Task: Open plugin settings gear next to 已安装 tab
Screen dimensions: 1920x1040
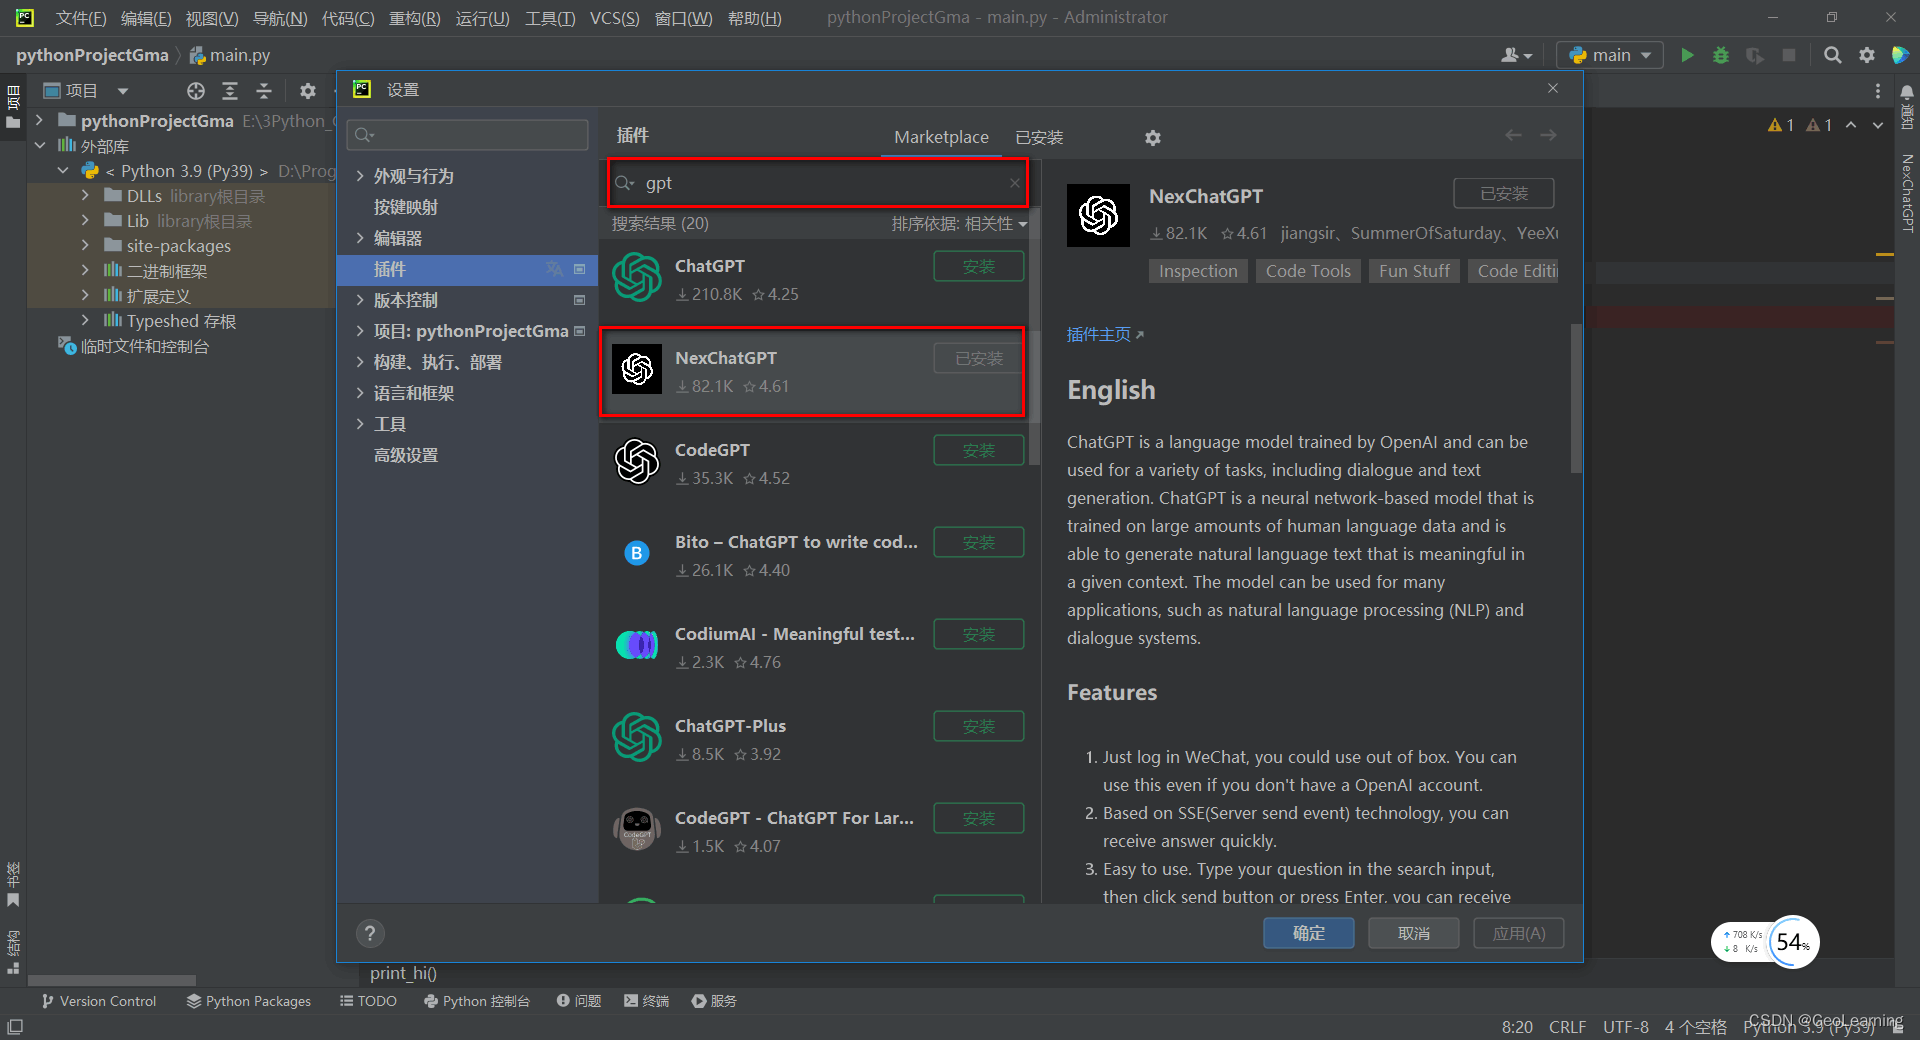Action: [1153, 137]
